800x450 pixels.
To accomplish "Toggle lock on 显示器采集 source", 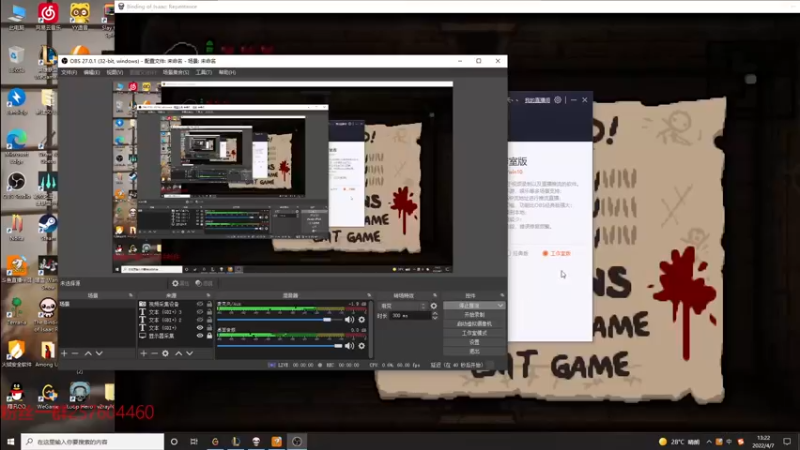I will [x=209, y=336].
